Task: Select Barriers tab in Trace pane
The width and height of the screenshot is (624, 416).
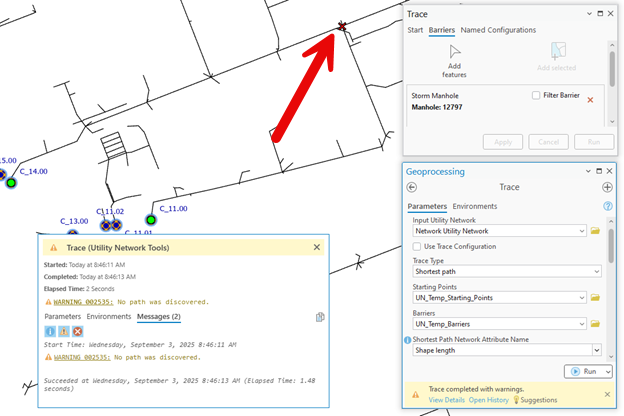Action: (x=442, y=30)
